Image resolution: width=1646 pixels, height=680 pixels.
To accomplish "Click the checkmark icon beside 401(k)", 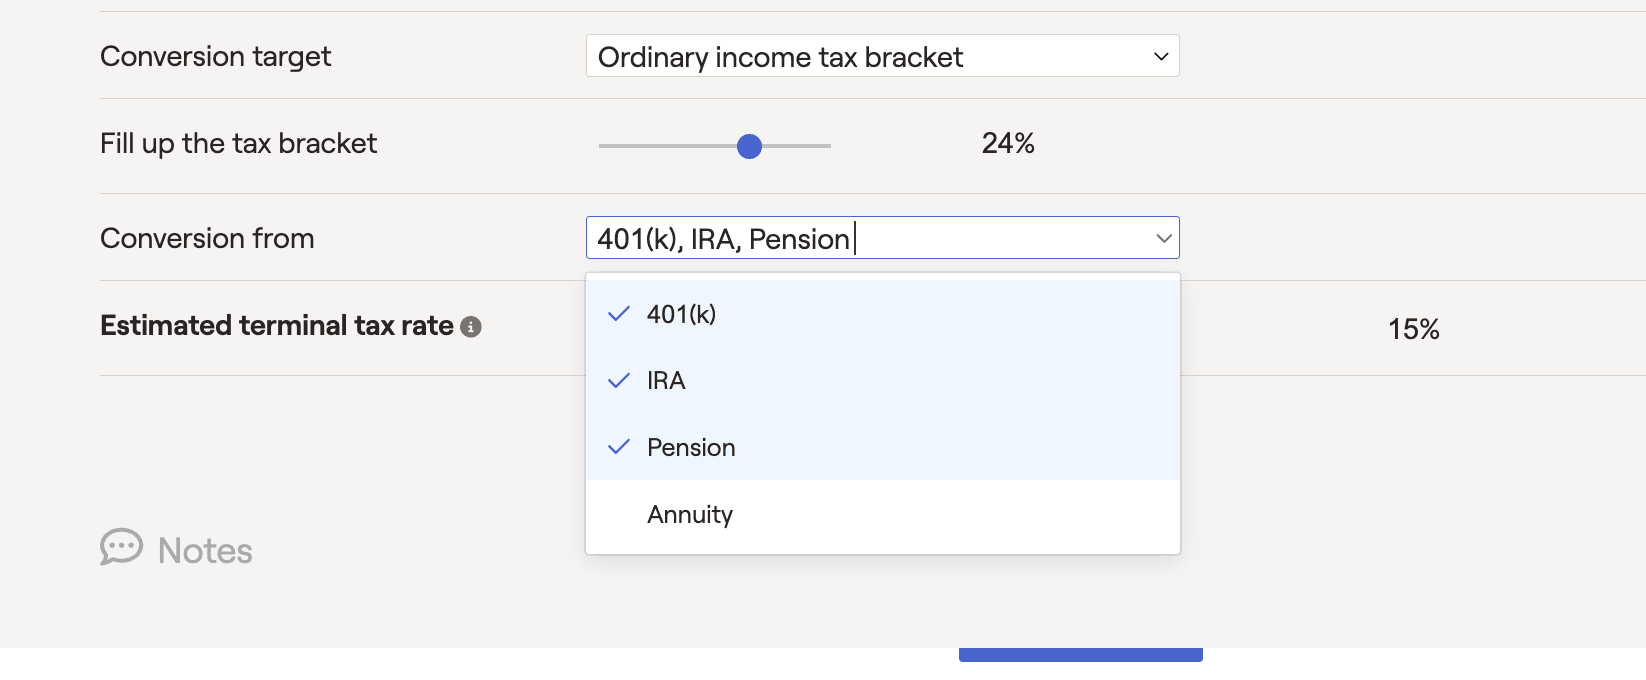I will 619,314.
